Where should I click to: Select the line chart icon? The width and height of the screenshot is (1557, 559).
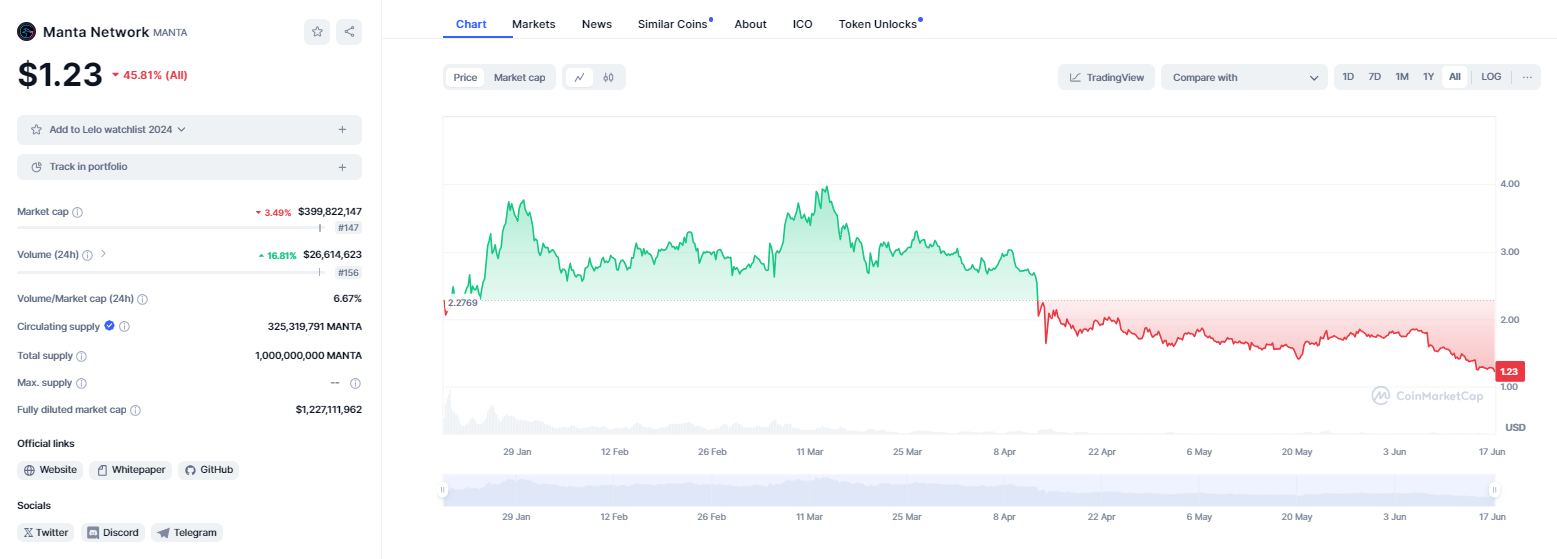[x=579, y=77]
